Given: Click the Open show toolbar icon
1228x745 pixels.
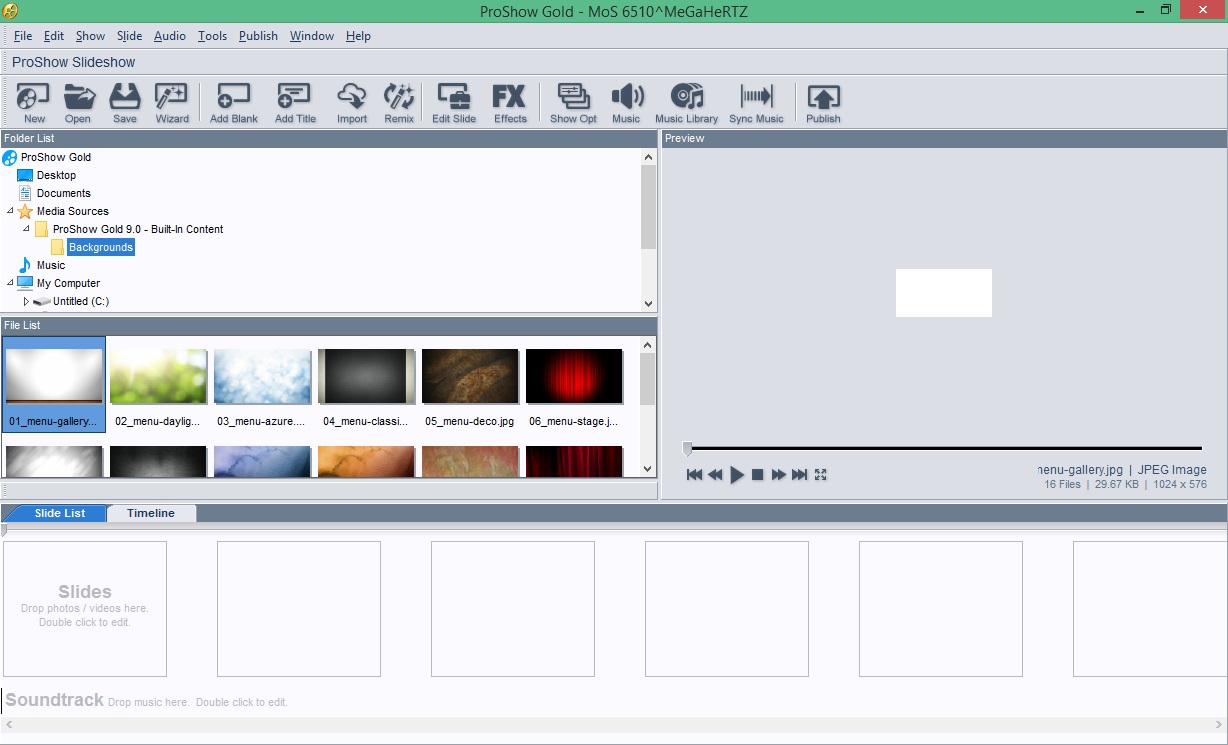Looking at the screenshot, I should (78, 103).
